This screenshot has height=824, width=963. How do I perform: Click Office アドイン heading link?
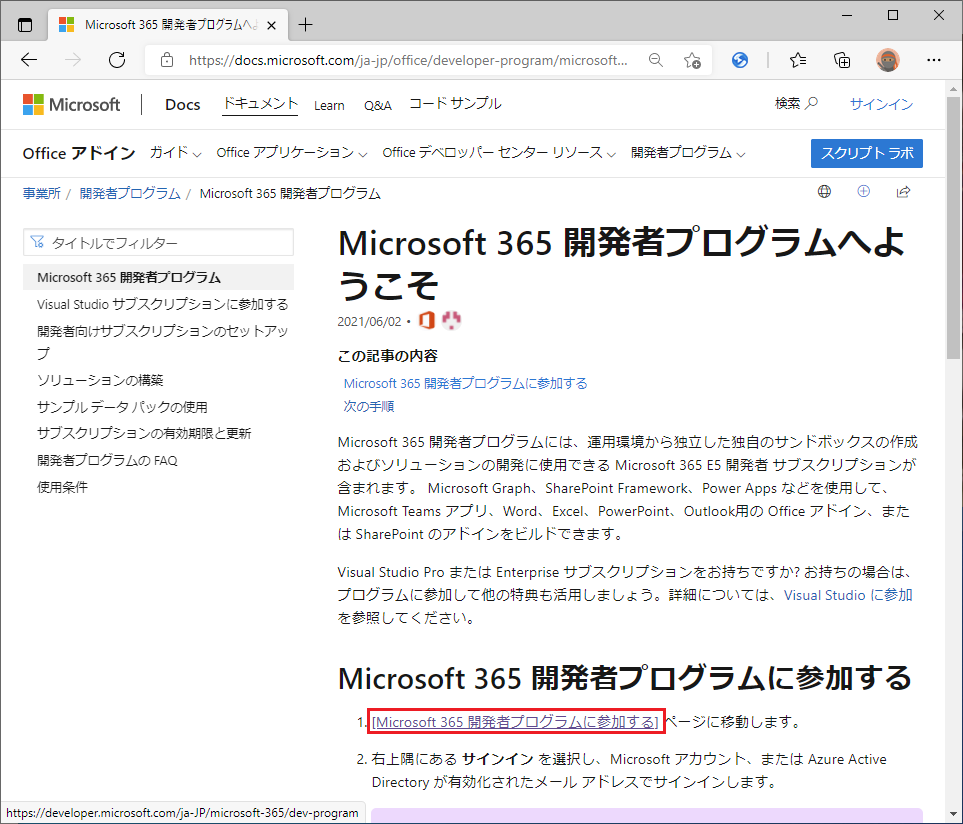tap(79, 153)
